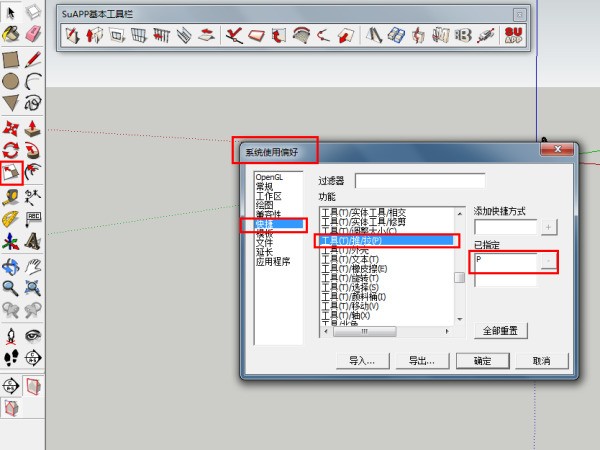Activate the Paint Bucket tool
The width and height of the screenshot is (600, 450).
(11, 35)
